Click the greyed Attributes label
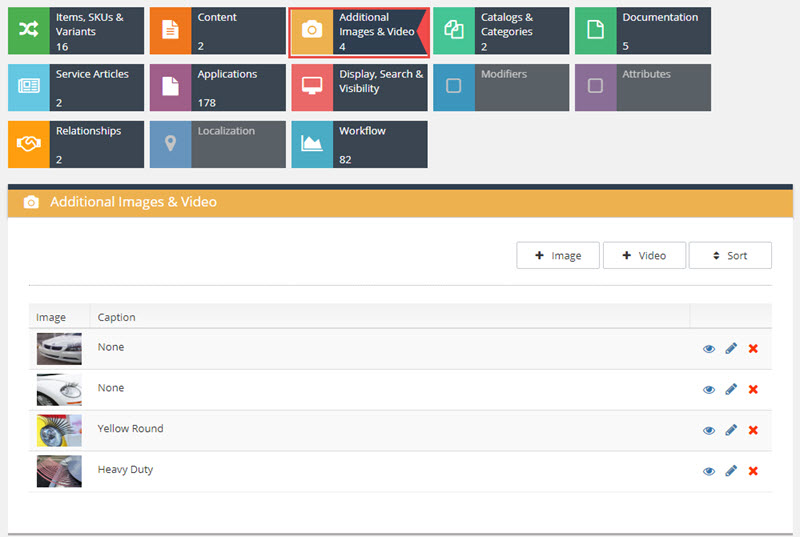 (x=646, y=74)
